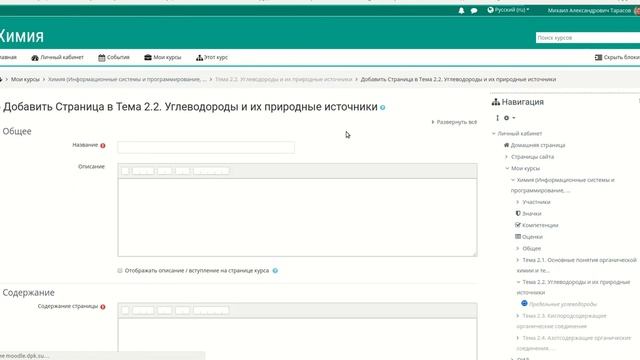The image size is (640, 360).
Task: Expand Тема 2.1 tree node
Action: coord(518,260)
